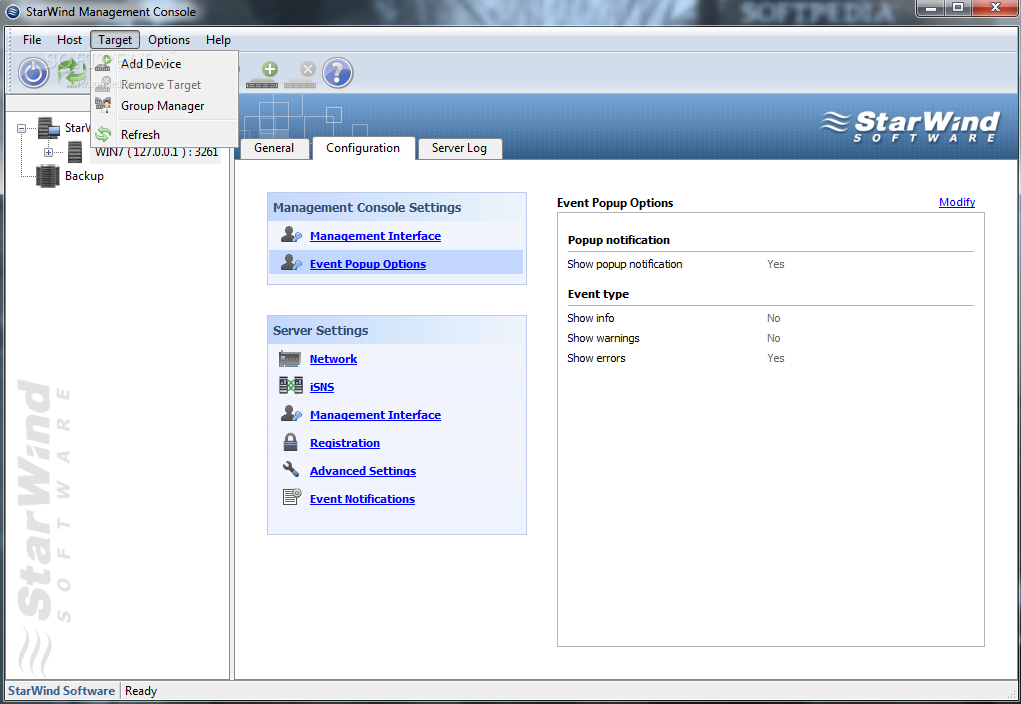Click the Show info label
This screenshot has height=704, width=1021.
(591, 318)
